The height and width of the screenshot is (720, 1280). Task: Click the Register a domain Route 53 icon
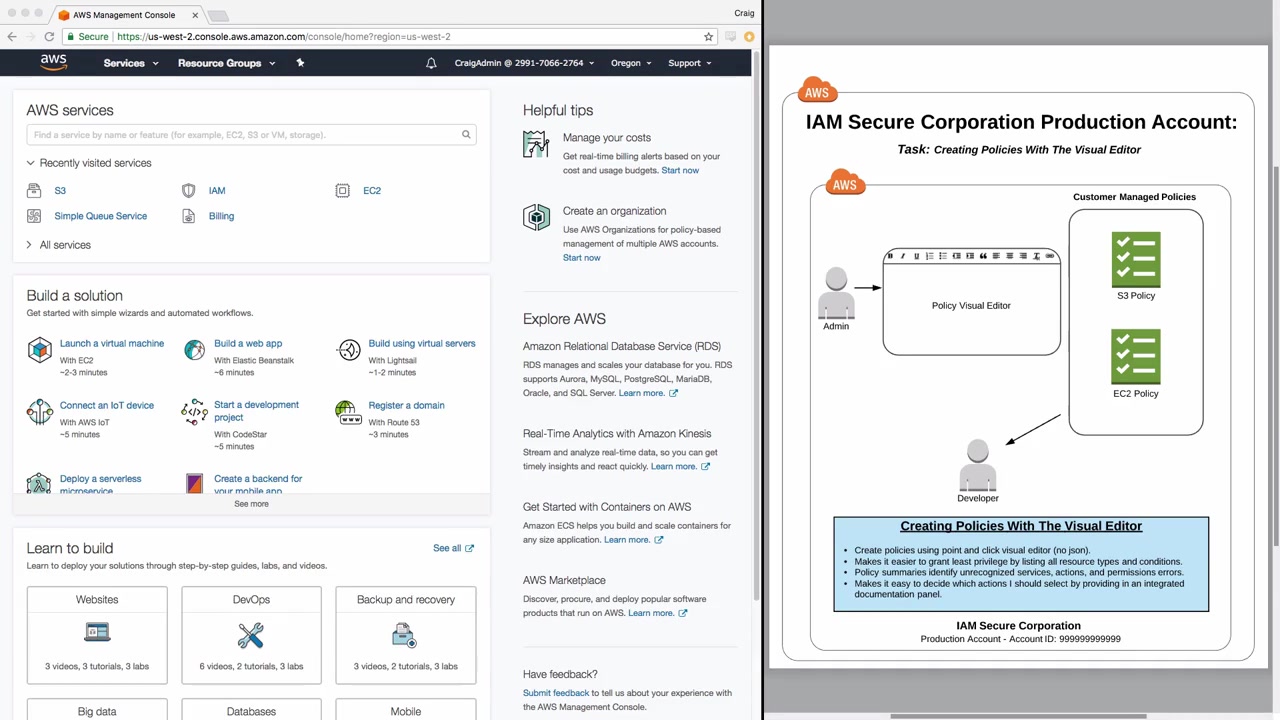(346, 412)
